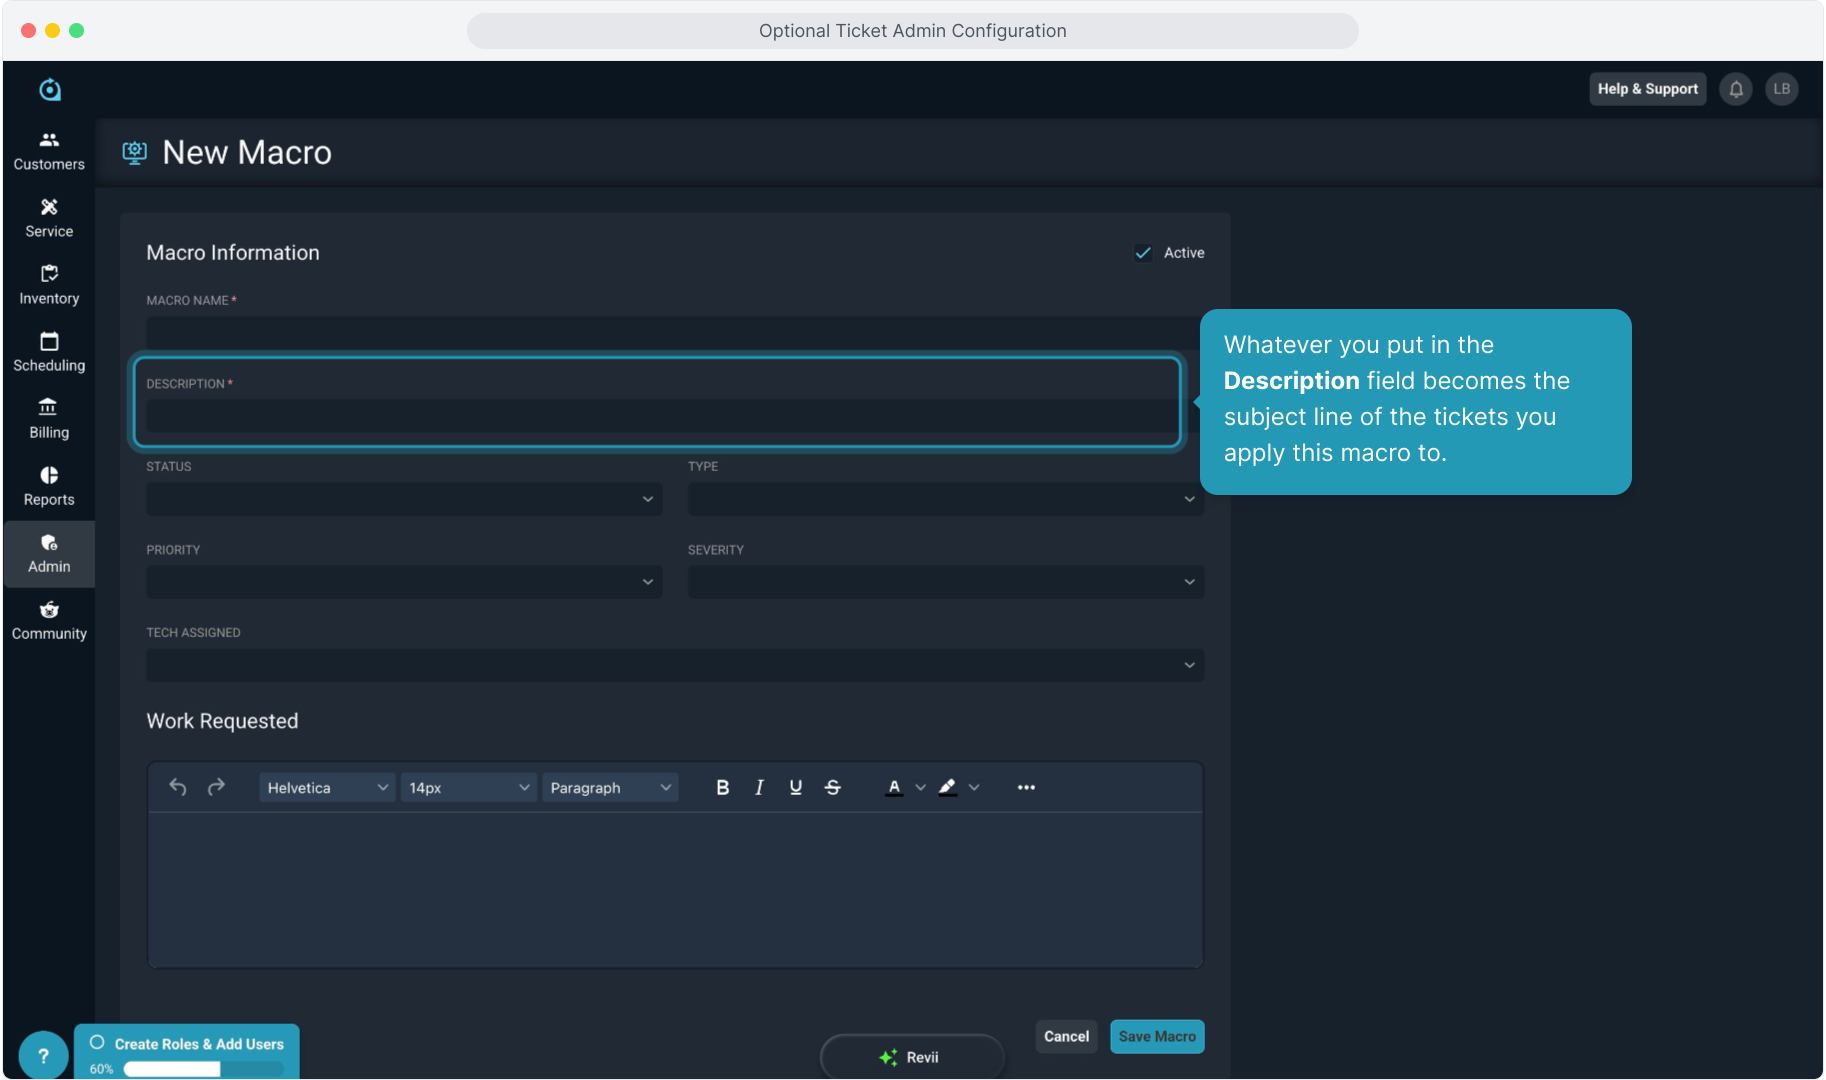This screenshot has width=1826, height=1080.
Task: Open the Helvetica font dropdown
Action: pyautogui.click(x=326, y=788)
